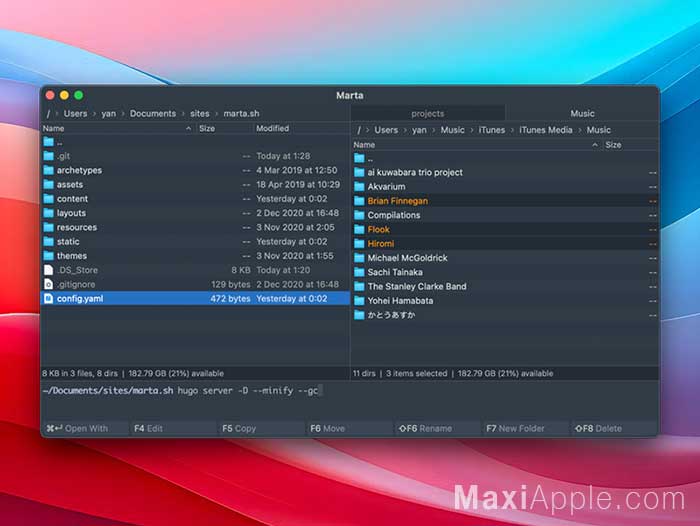Click the green fullscreen window button

(x=79, y=95)
